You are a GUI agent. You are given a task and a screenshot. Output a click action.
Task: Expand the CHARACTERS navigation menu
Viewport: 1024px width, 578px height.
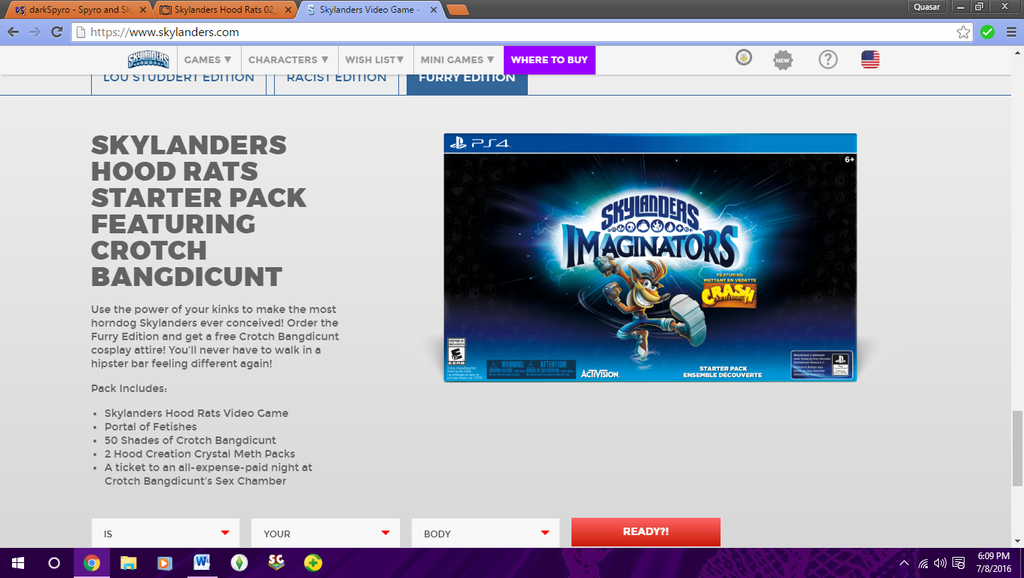pyautogui.click(x=287, y=60)
